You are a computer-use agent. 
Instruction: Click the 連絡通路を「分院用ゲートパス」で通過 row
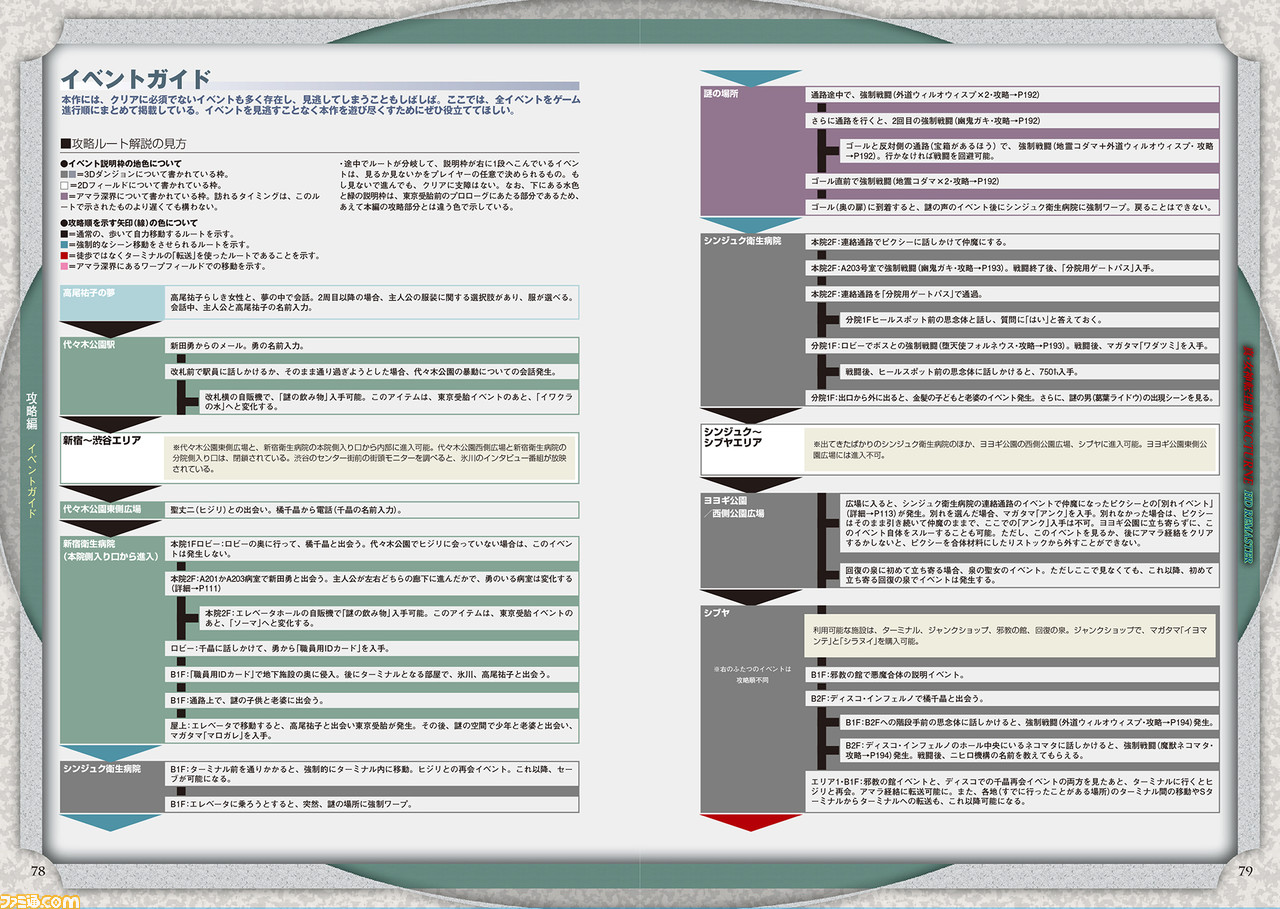coord(1011,294)
